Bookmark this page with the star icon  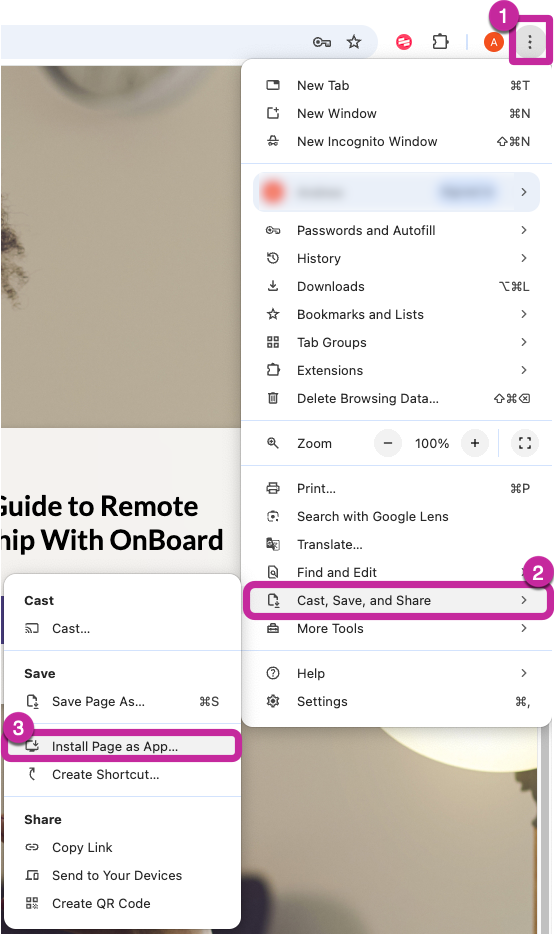(354, 42)
